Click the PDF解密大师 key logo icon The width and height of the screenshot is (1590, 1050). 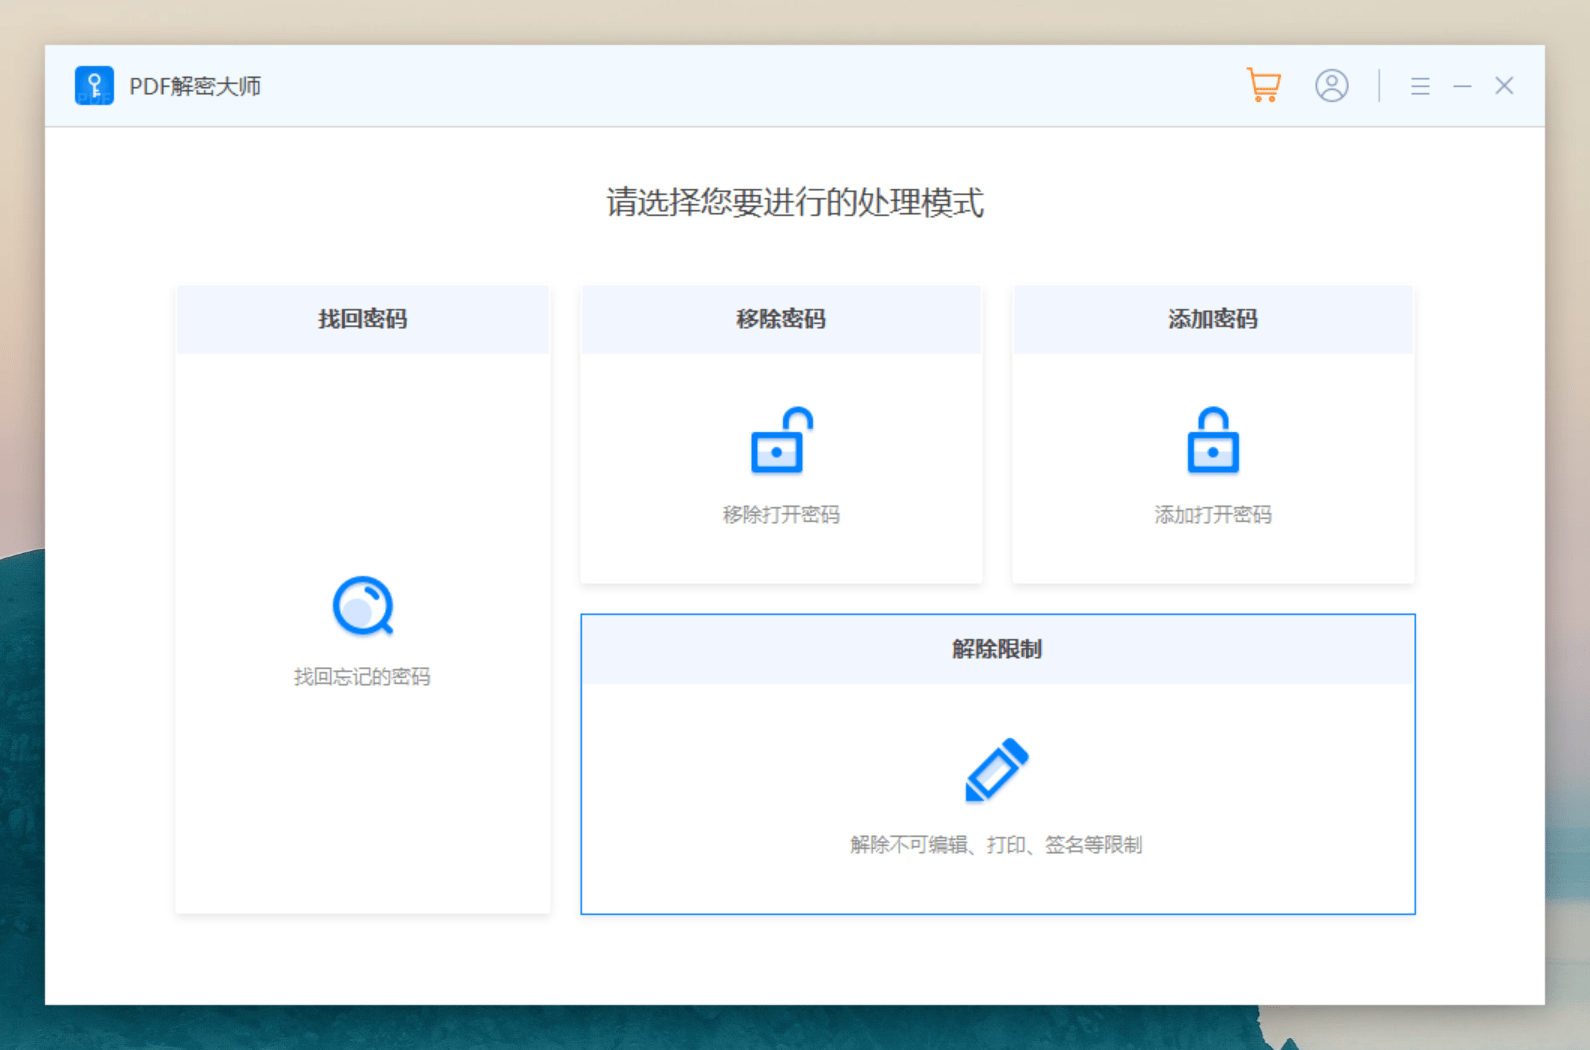point(94,86)
